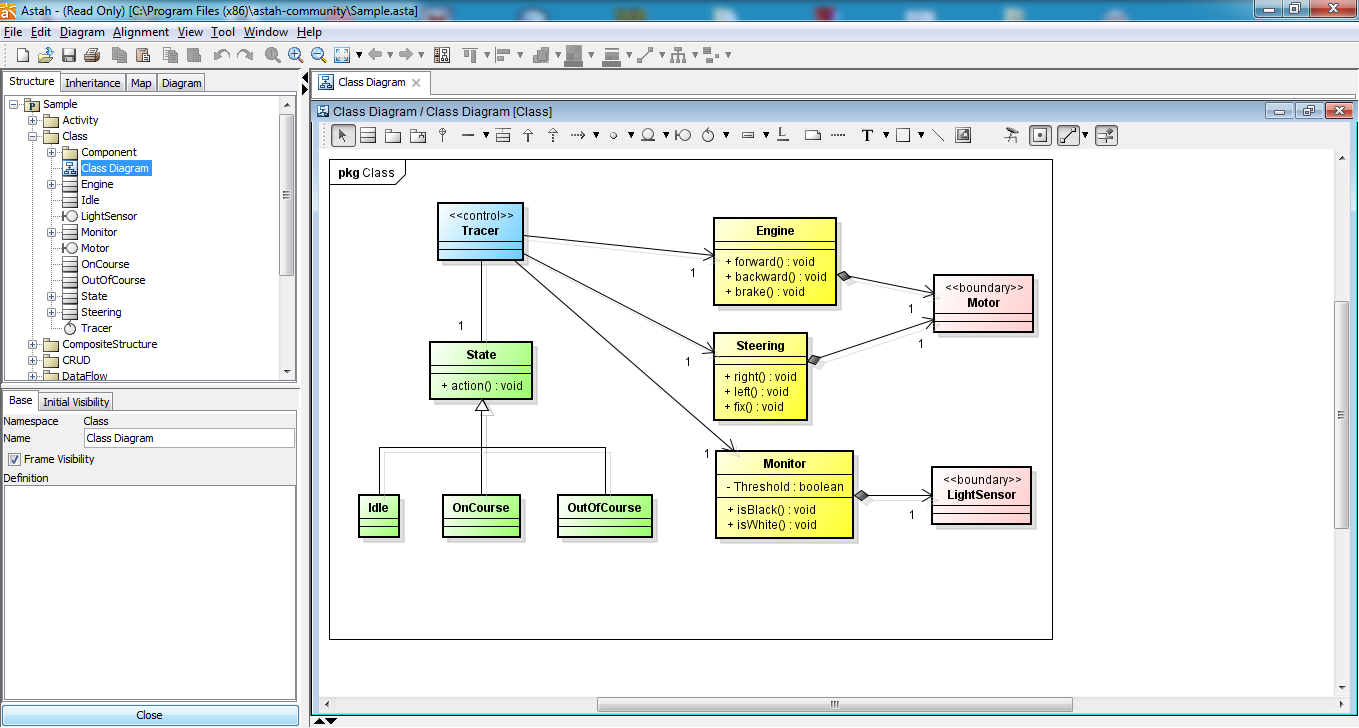Screen dimensions: 1359x728
Task: Select the Dependency dashed arrow tool
Action: (577, 135)
